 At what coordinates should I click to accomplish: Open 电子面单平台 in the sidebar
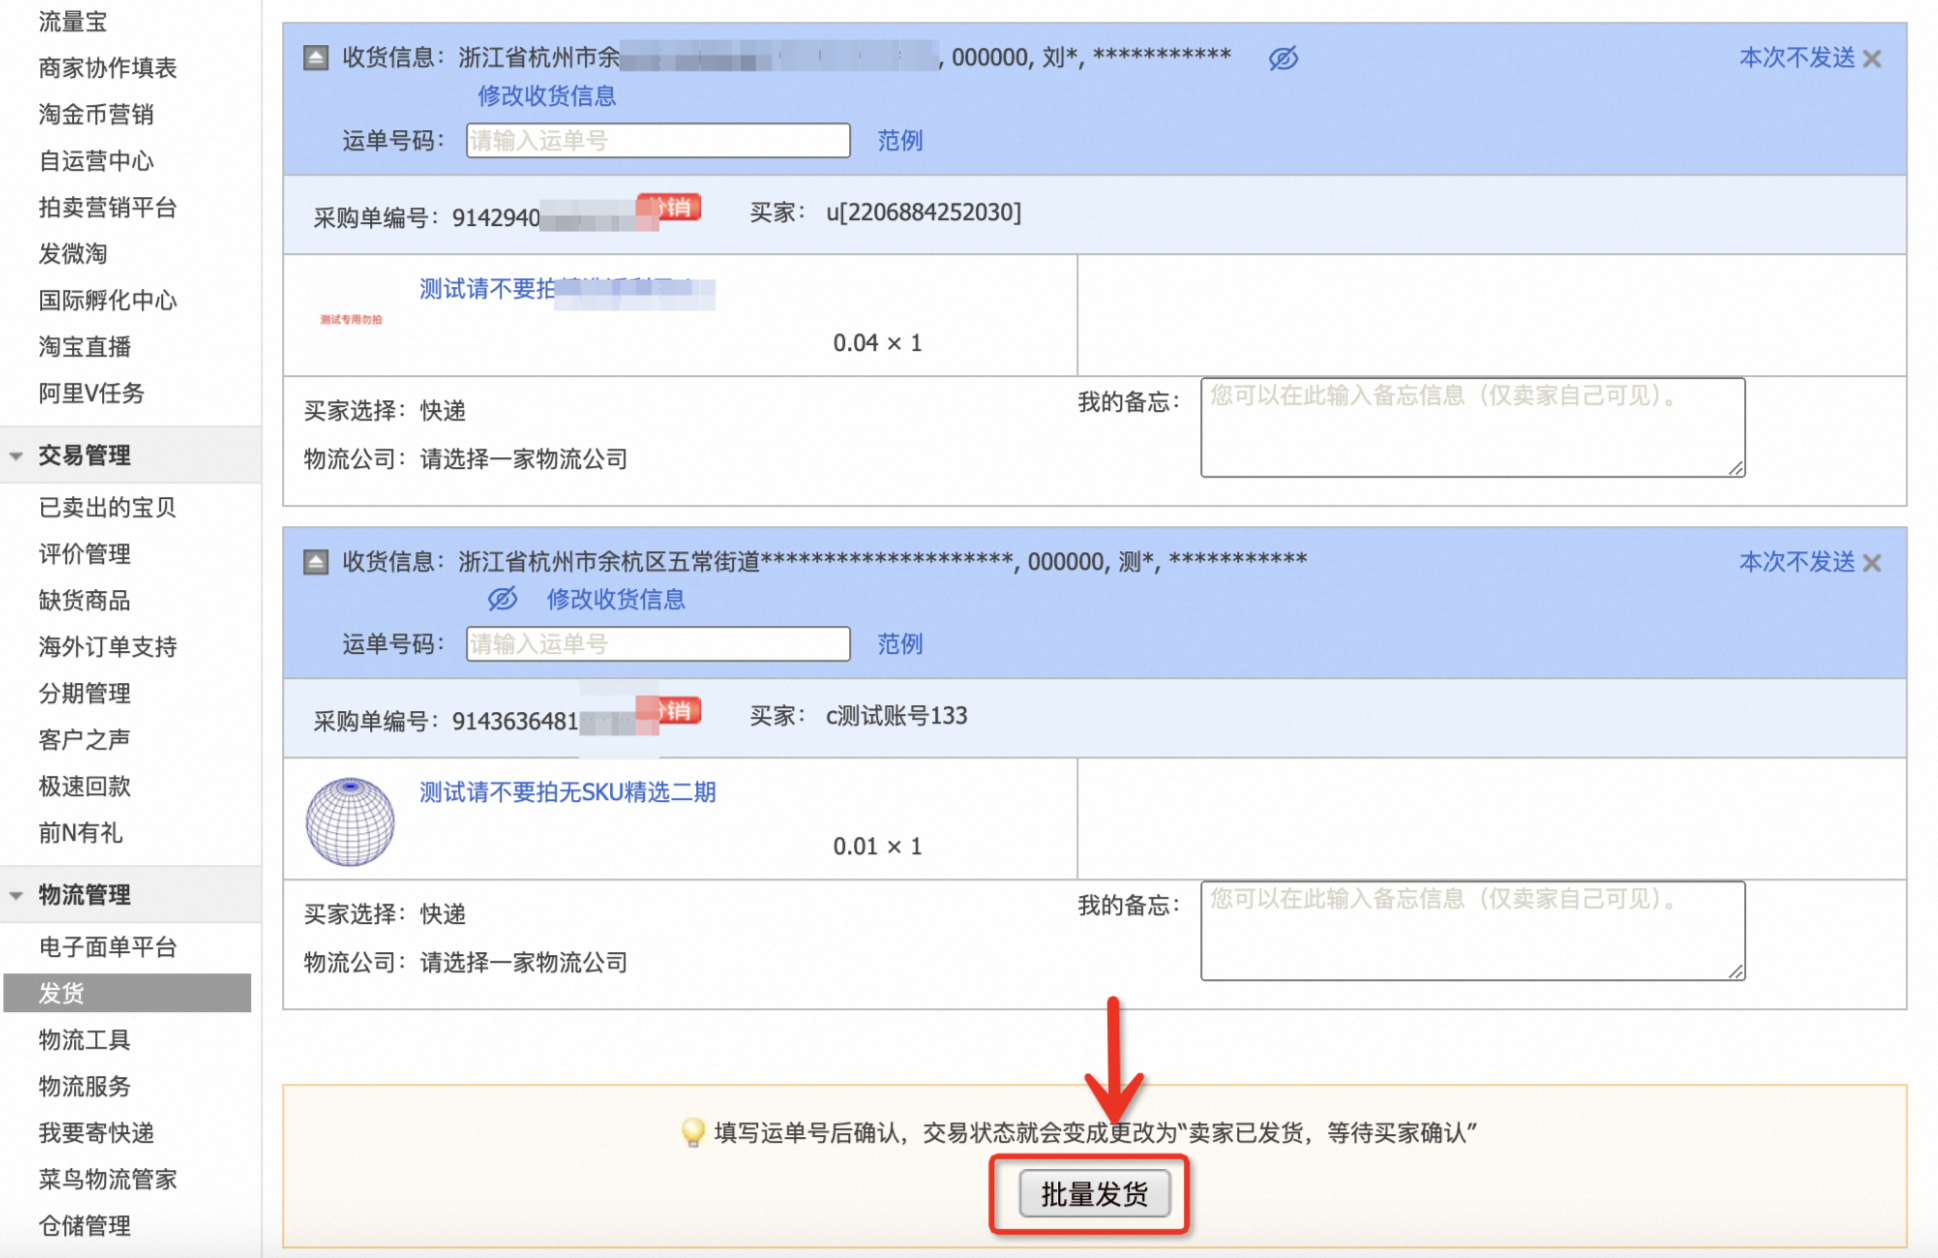coord(108,947)
